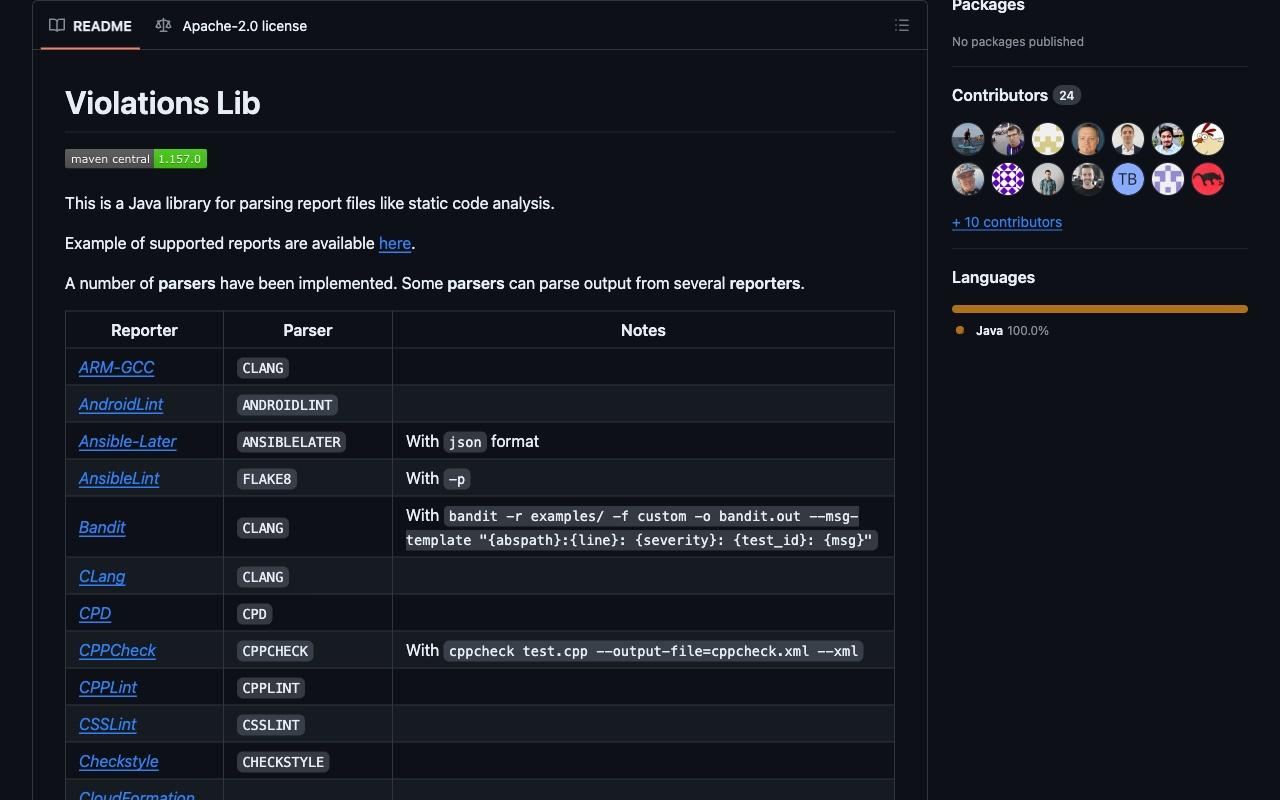The height and width of the screenshot is (800, 1280).
Task: Open the CLang reporter link
Action: pos(102,576)
